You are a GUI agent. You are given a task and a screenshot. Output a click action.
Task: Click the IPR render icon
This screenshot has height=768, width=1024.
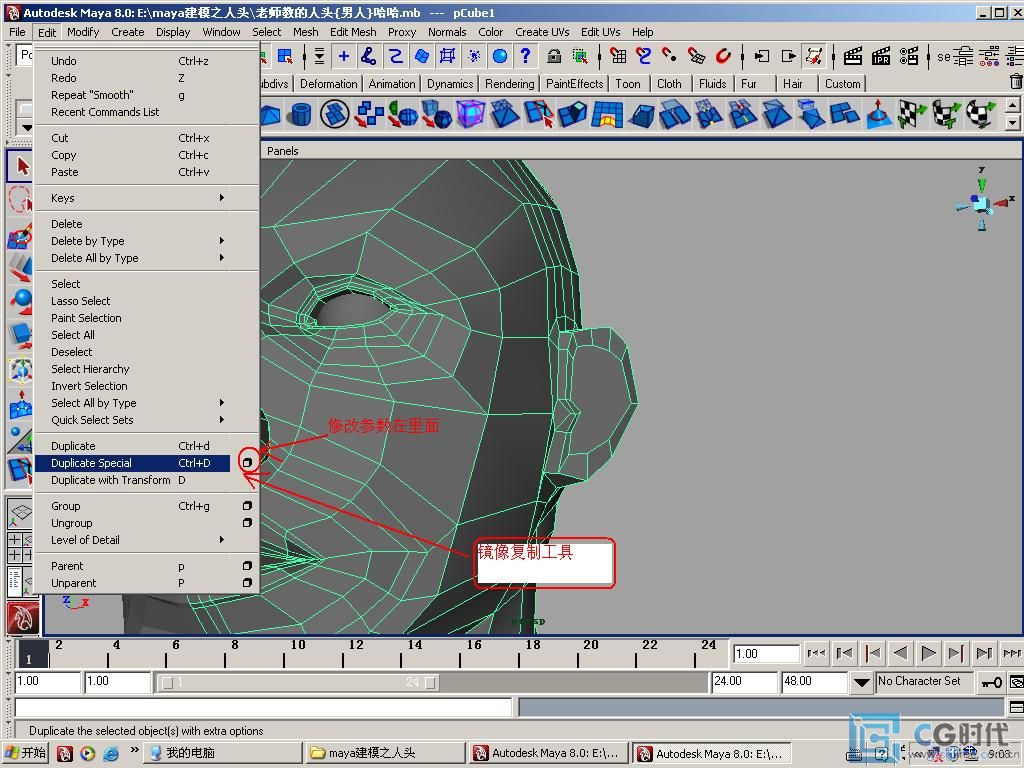(x=880, y=57)
